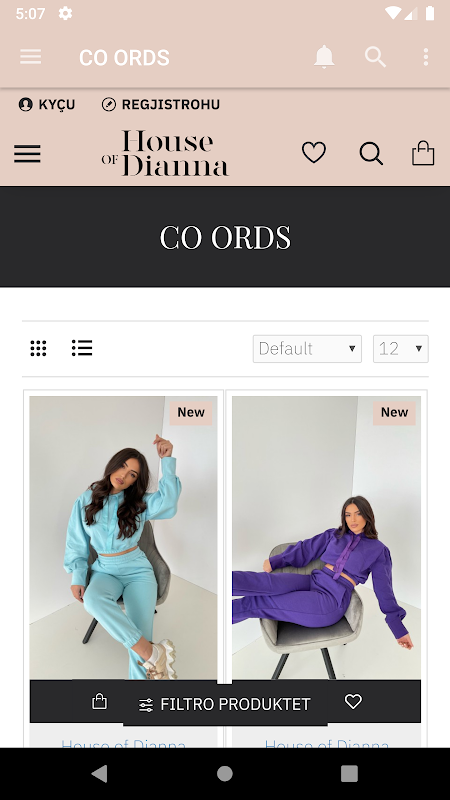Expand the Default sort dropdown
This screenshot has width=450, height=800.
point(307,349)
